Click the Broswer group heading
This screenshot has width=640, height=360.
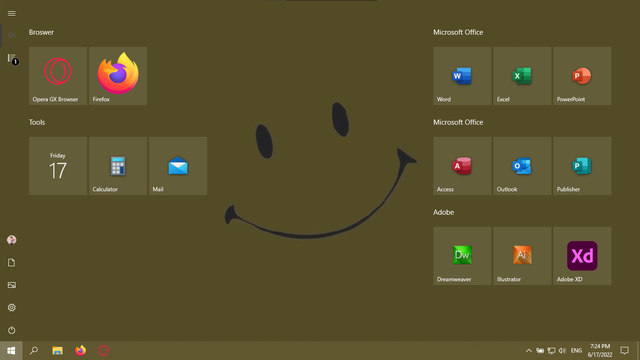[x=41, y=32]
